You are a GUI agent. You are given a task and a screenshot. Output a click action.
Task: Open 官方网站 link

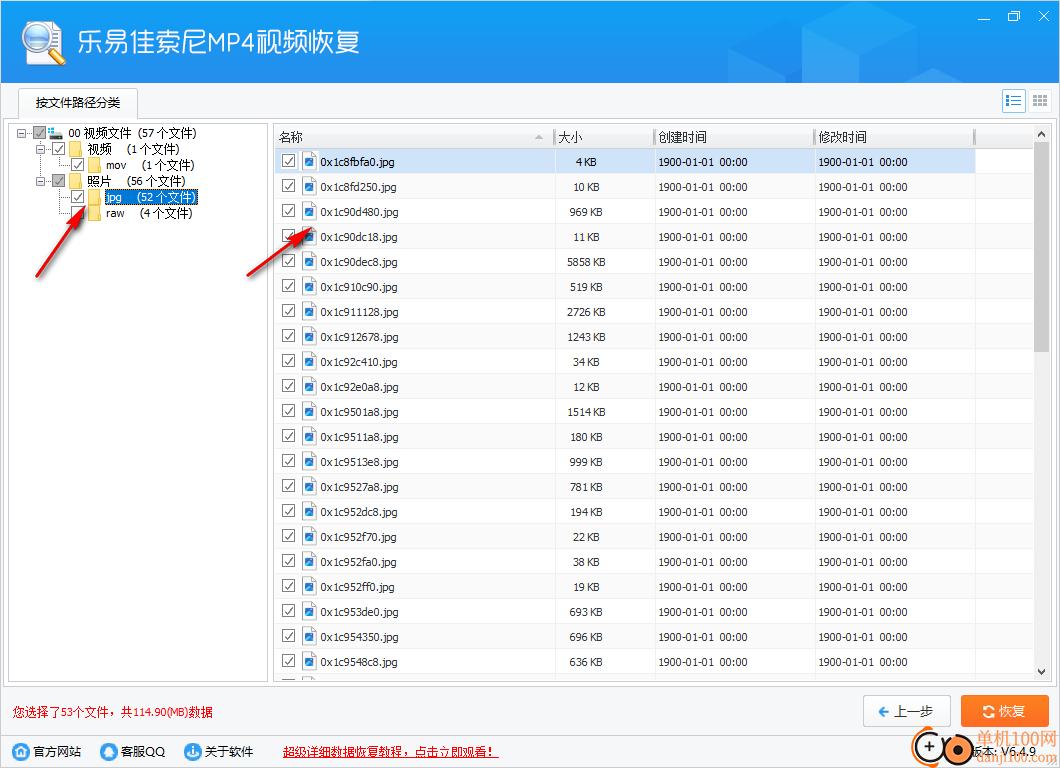[57, 752]
